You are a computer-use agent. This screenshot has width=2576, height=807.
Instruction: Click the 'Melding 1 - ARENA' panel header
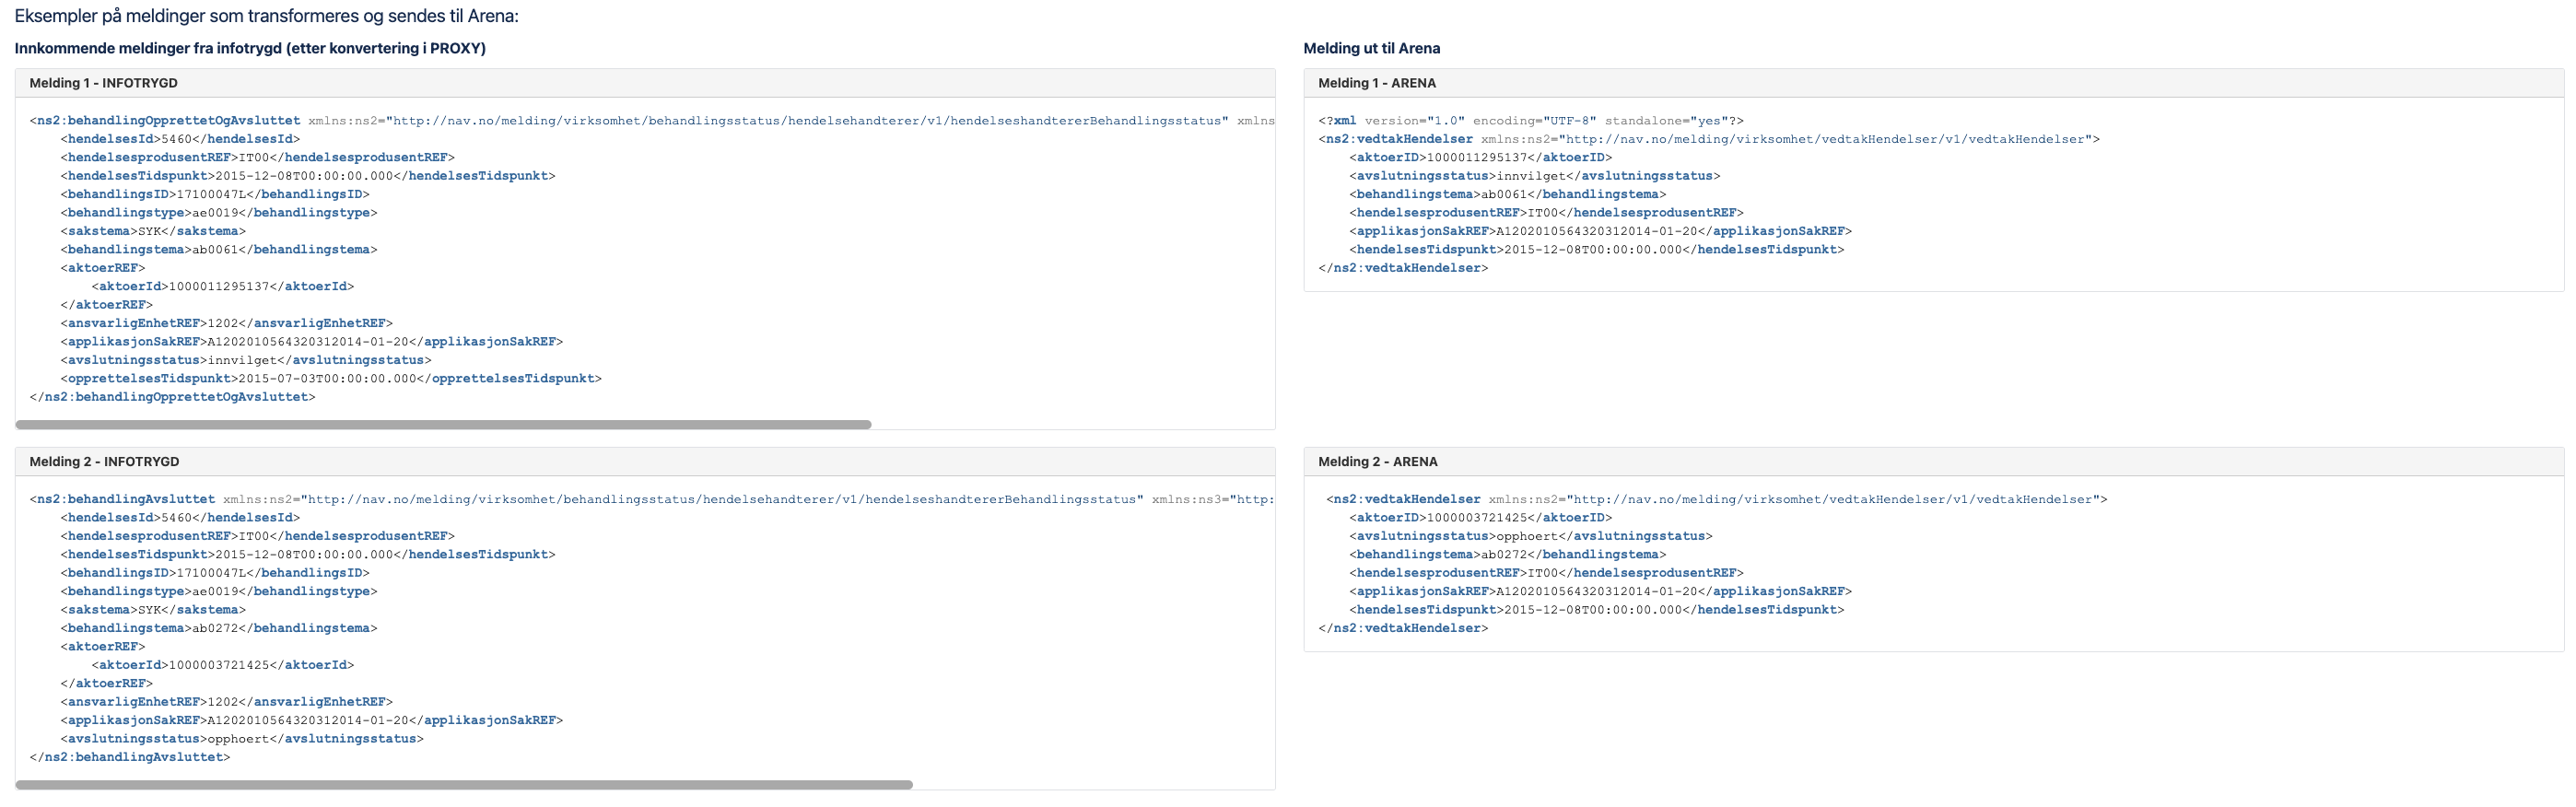tap(1934, 83)
